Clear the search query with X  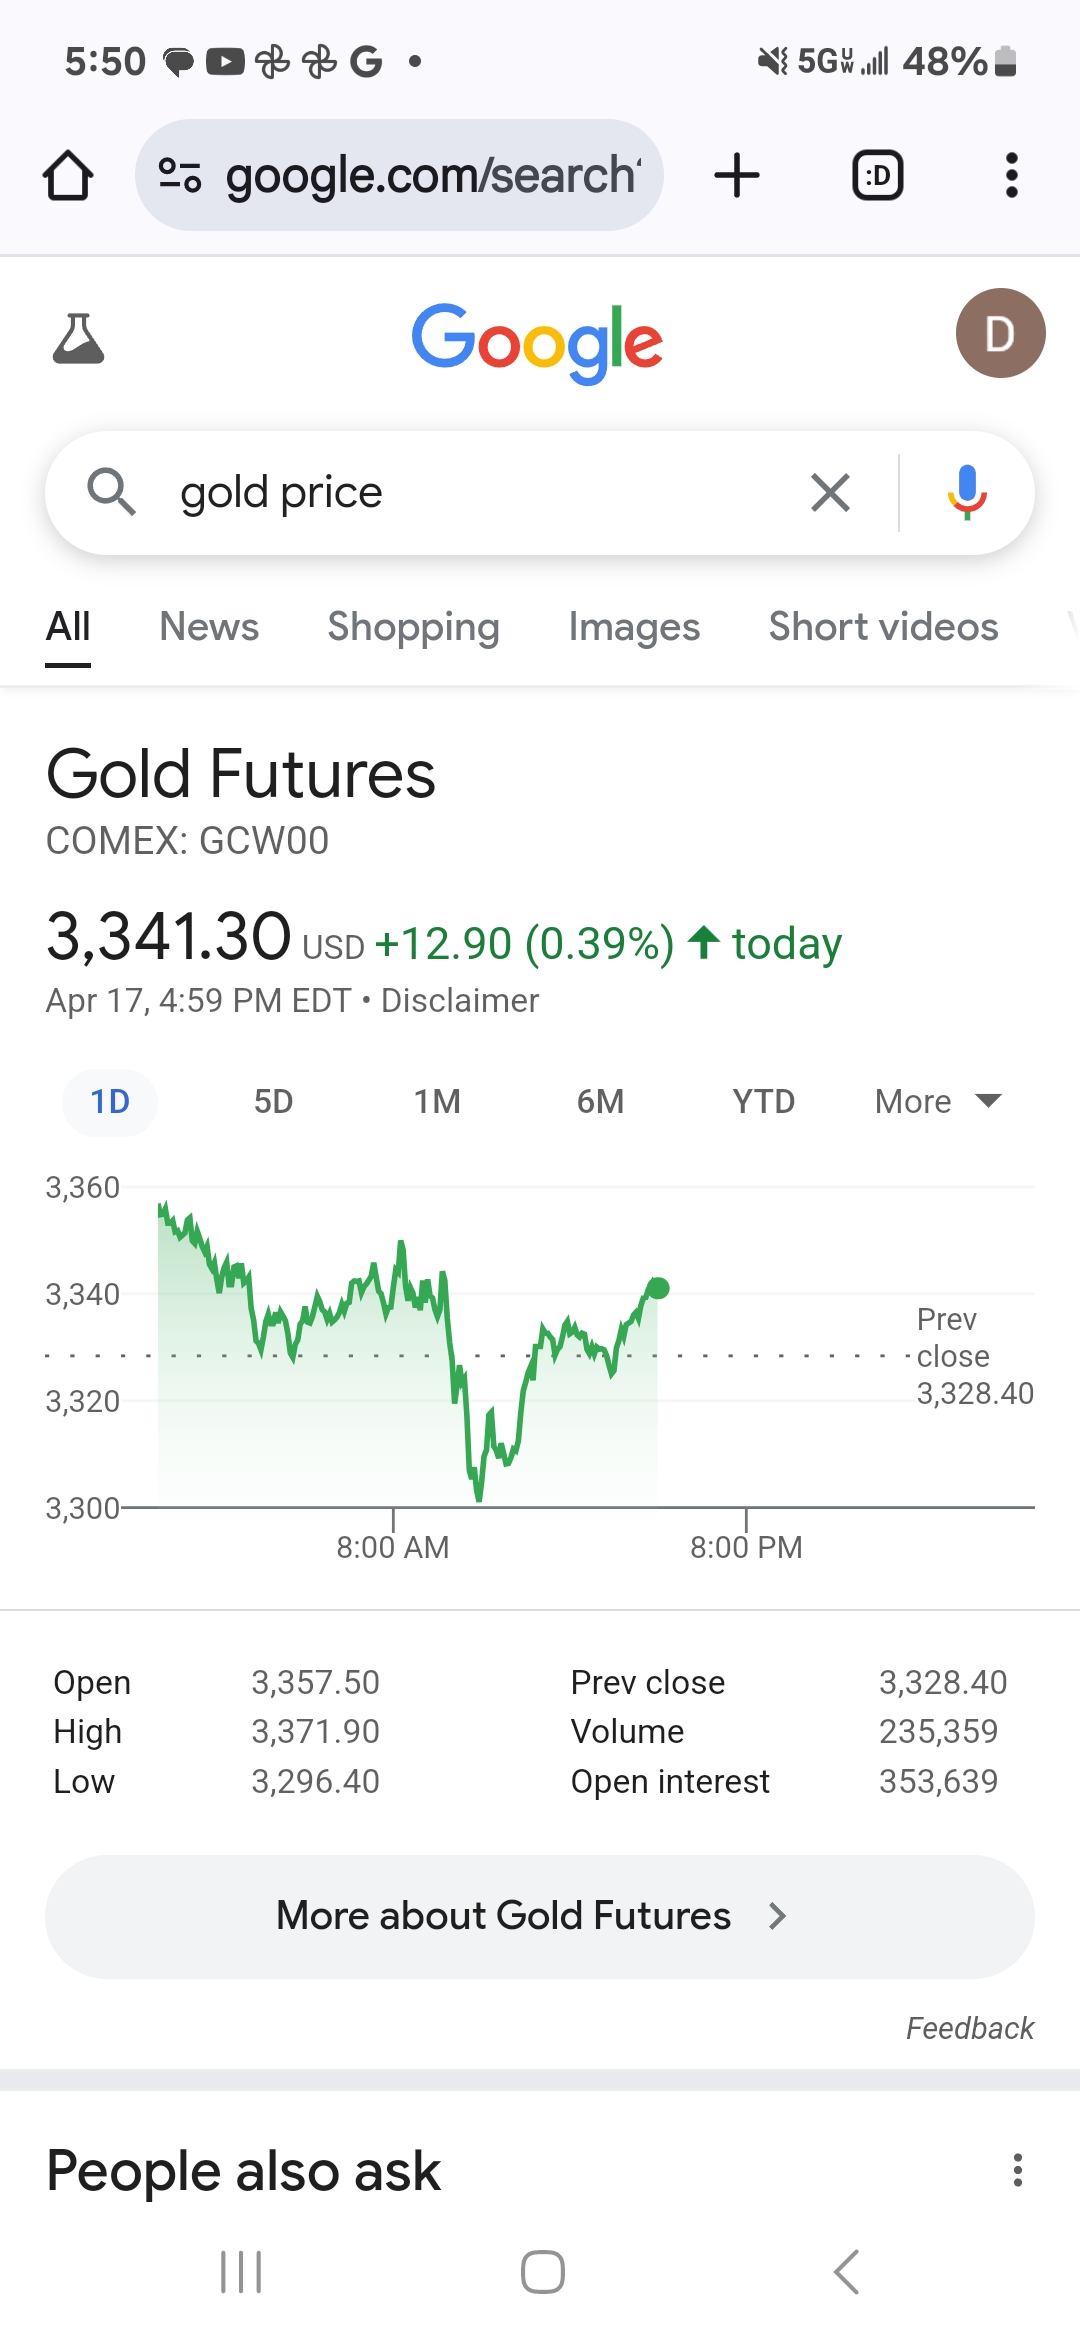click(830, 492)
